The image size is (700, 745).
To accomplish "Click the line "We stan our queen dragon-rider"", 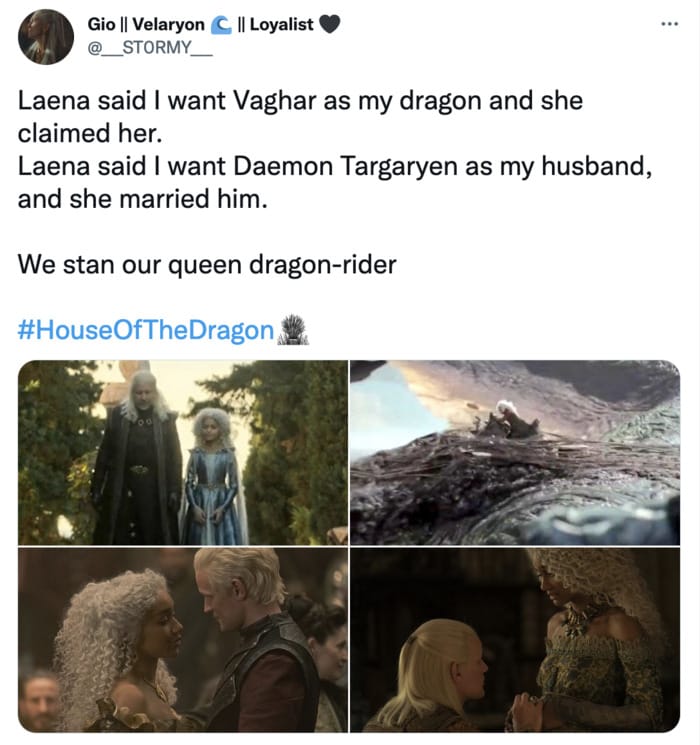I will pos(207,265).
